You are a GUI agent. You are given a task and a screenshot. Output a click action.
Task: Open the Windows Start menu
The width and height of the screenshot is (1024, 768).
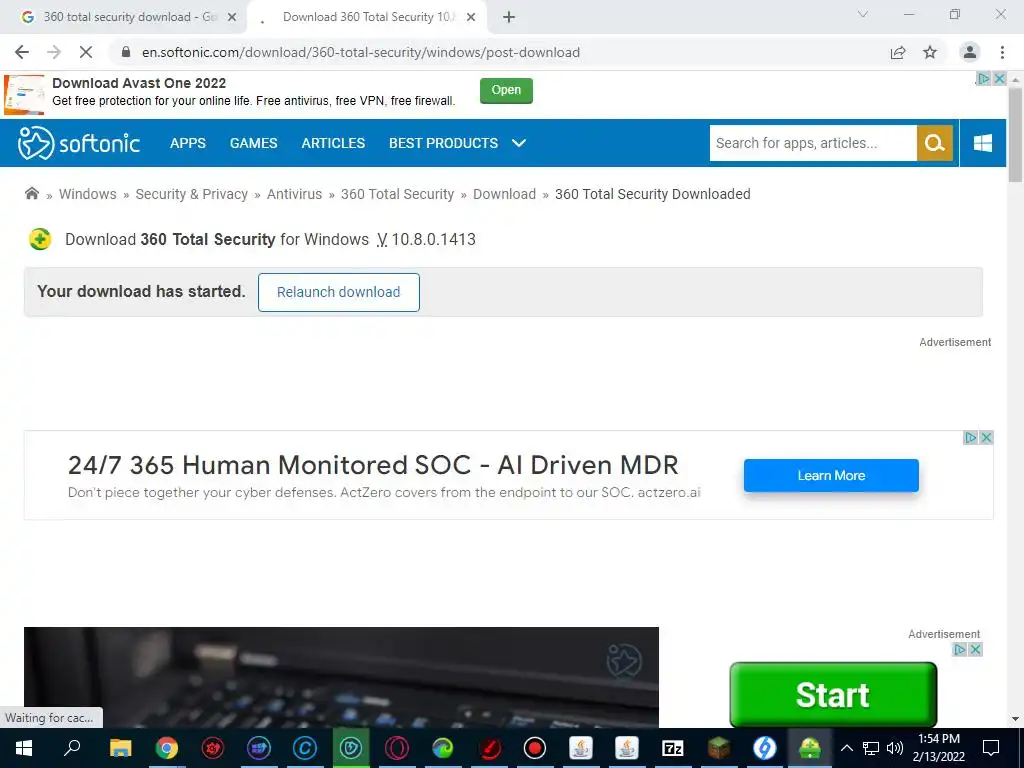[24, 748]
